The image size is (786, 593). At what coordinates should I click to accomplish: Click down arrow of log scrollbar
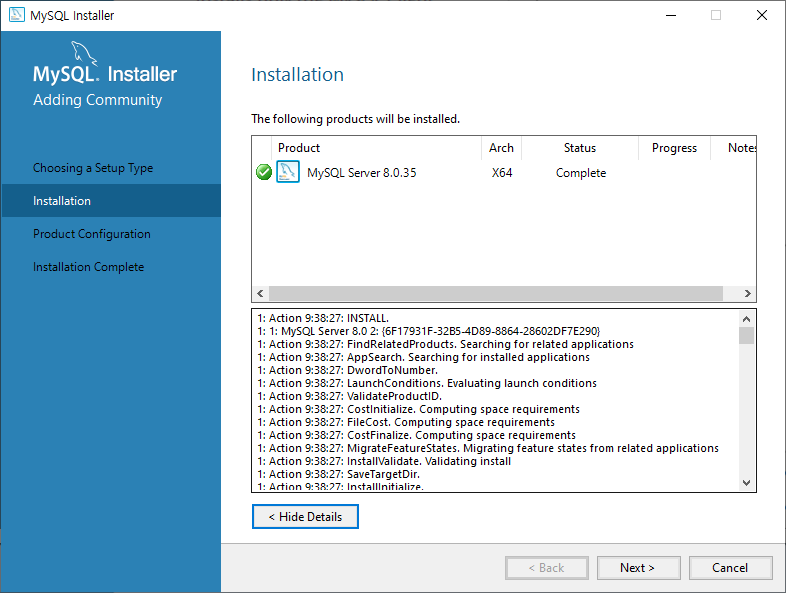click(x=746, y=483)
